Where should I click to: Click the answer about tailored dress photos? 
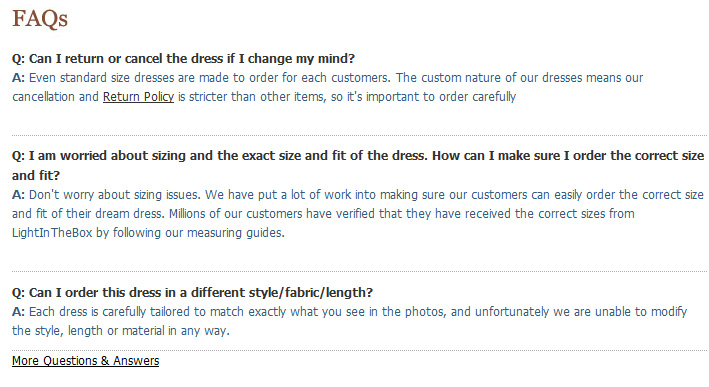click(350, 321)
